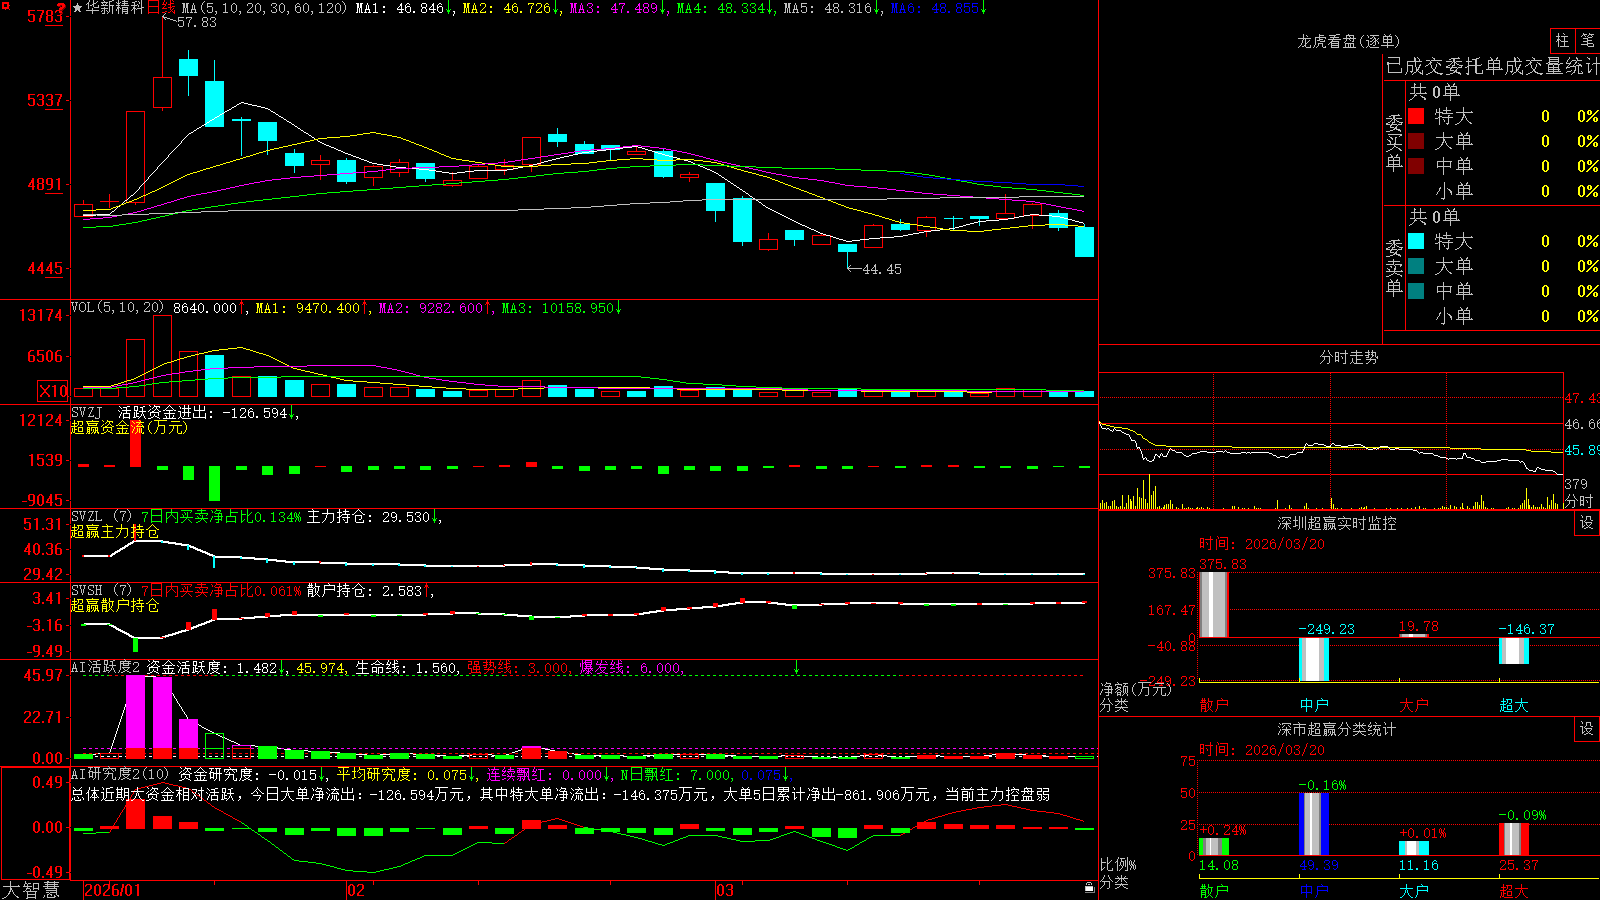
Task: Click the 03 month marker on time axis
Action: (725, 890)
